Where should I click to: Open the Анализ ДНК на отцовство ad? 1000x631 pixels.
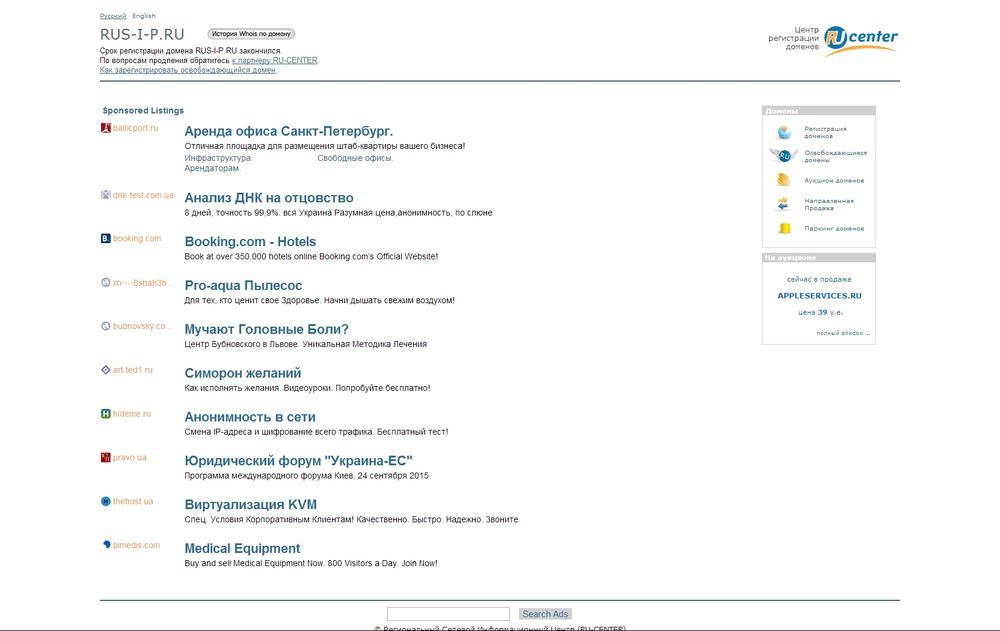coord(269,198)
